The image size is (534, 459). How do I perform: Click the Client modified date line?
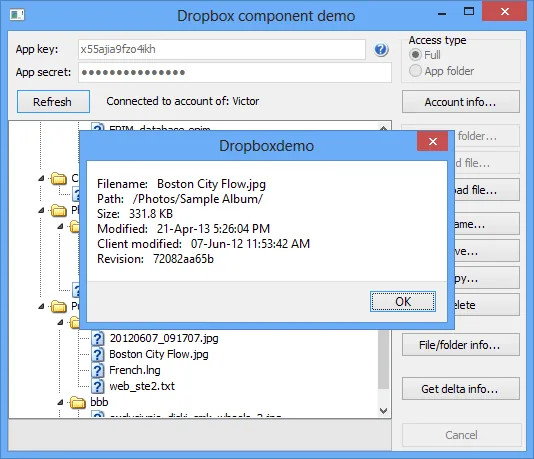pos(203,244)
